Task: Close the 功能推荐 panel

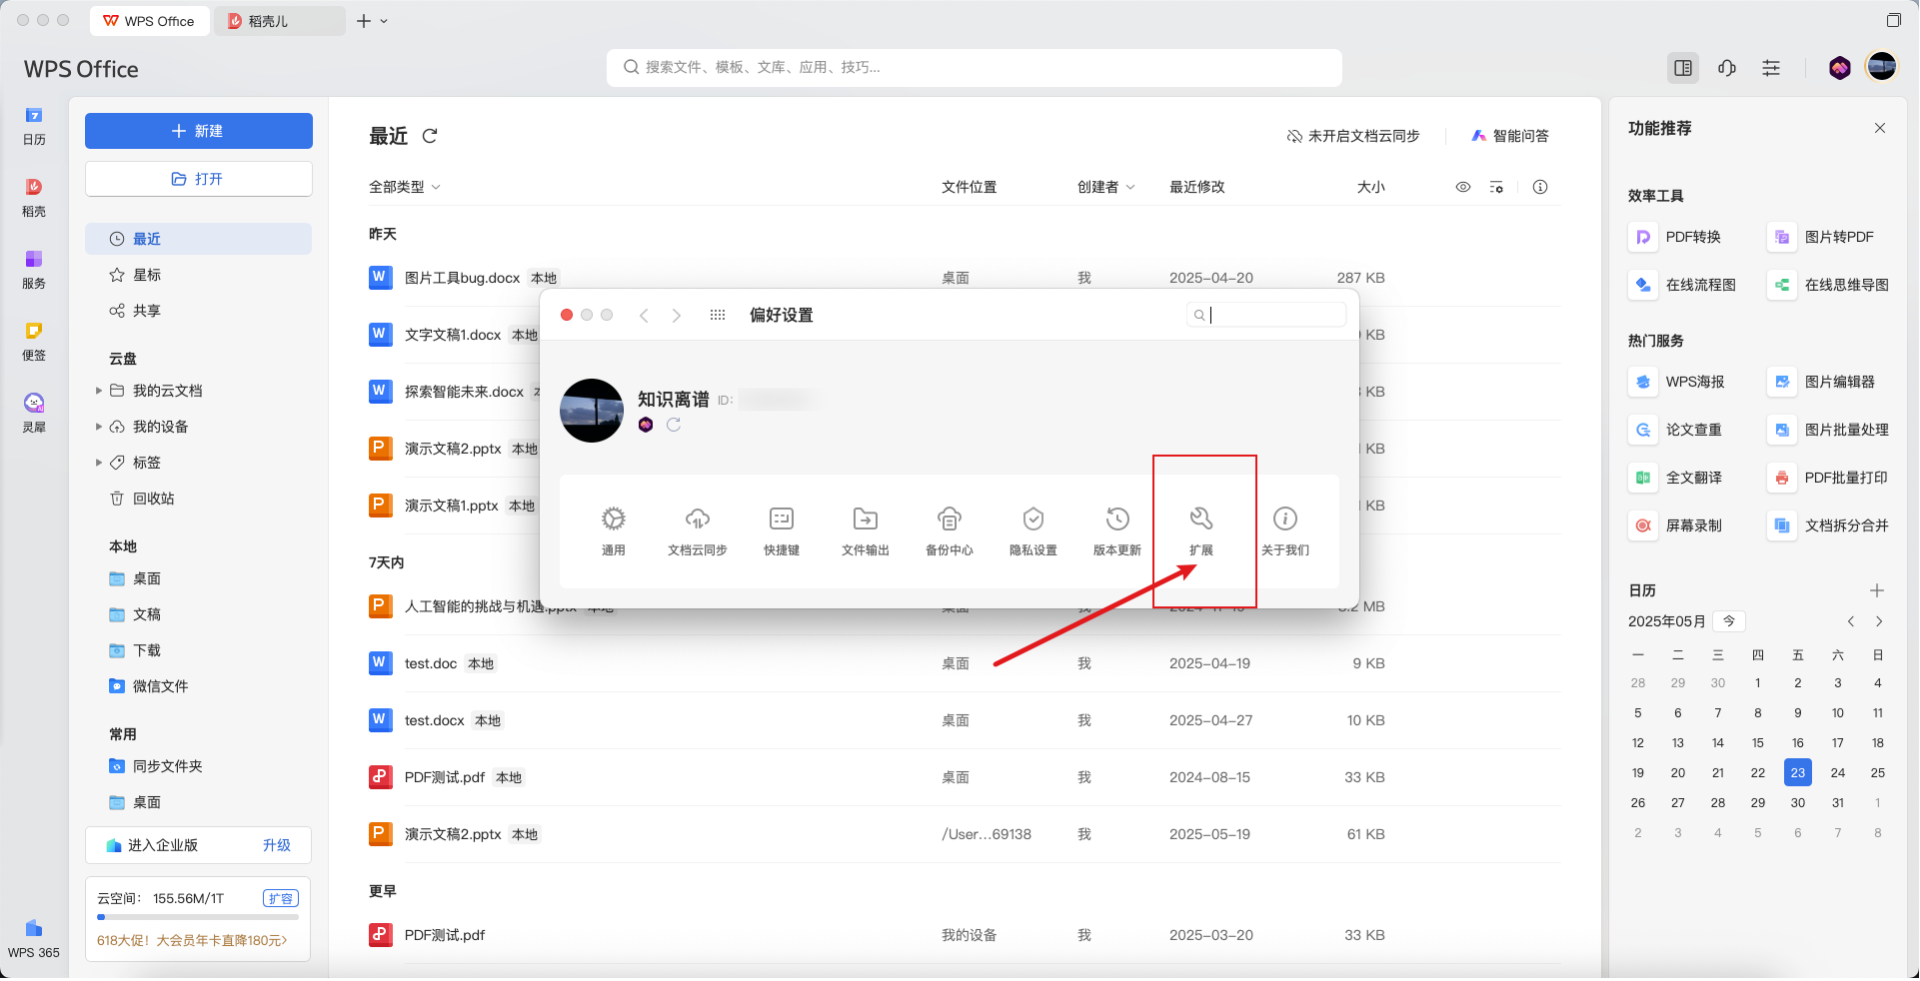Action: pos(1880,128)
